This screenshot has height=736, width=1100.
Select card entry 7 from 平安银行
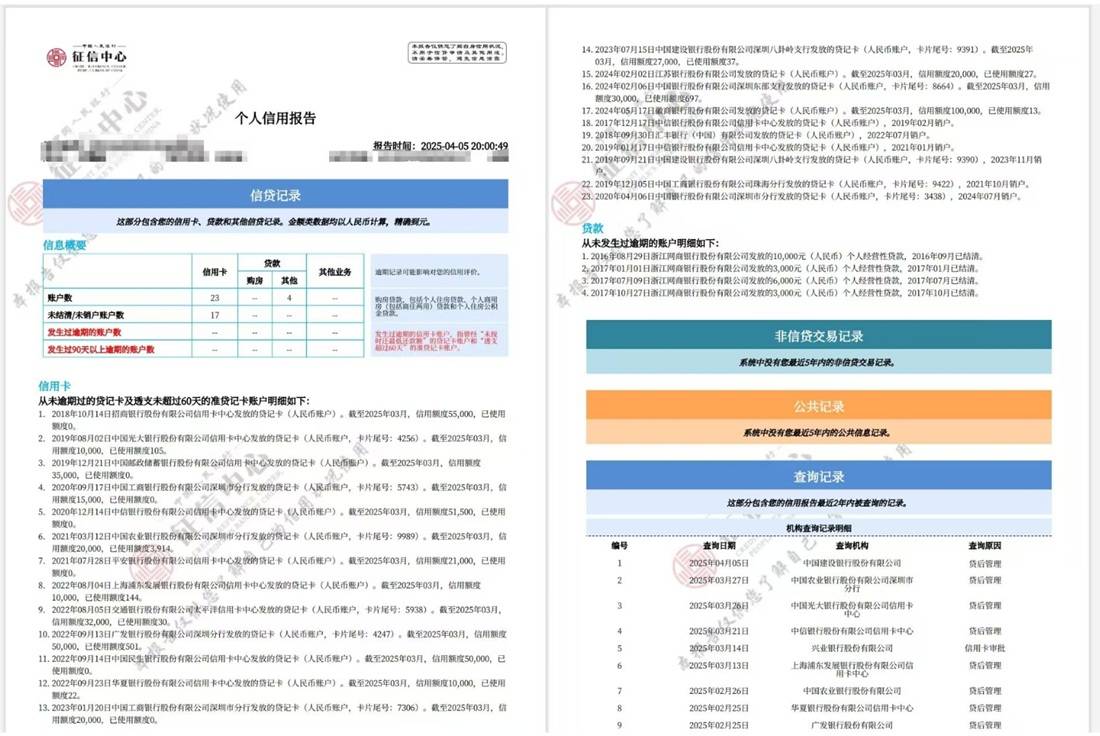tap(272, 567)
